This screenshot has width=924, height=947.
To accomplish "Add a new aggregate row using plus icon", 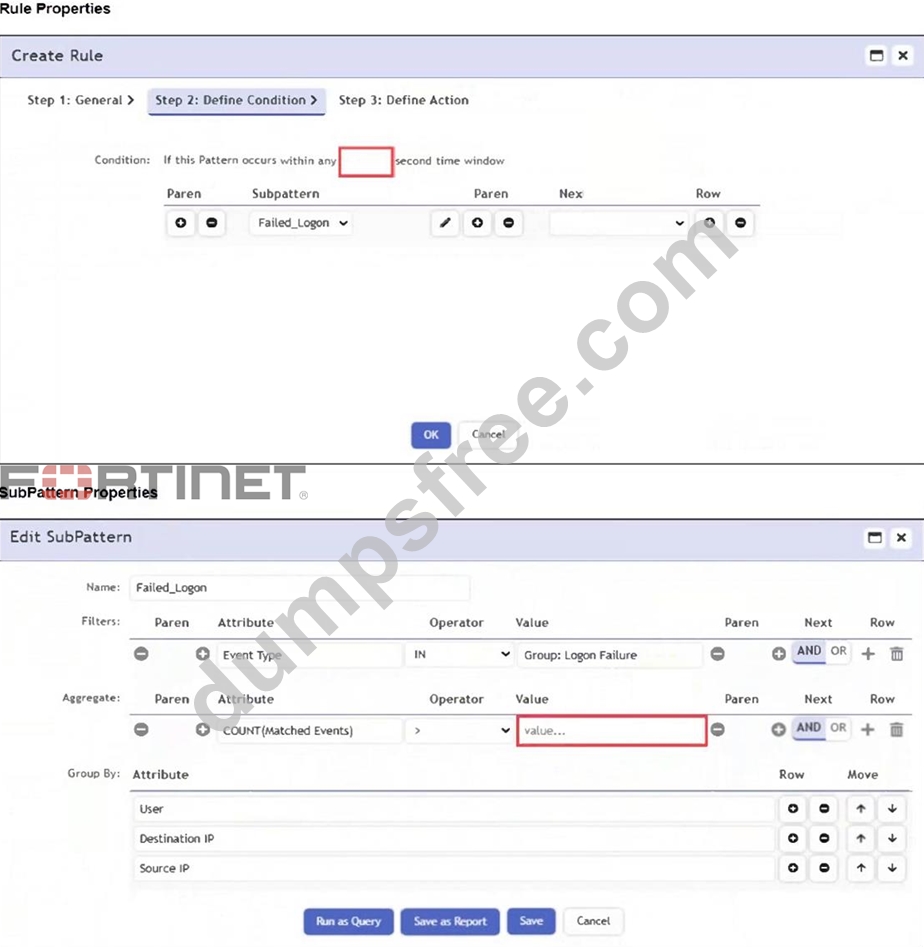I will 868,730.
